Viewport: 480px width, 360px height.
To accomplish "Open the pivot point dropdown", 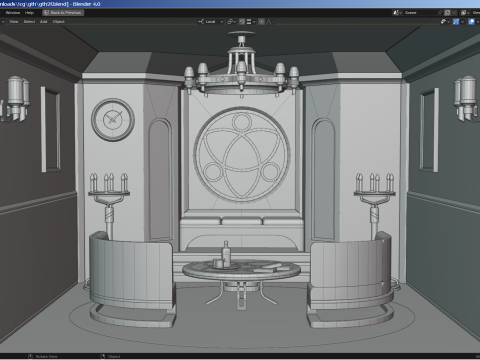I will [x=231, y=22].
